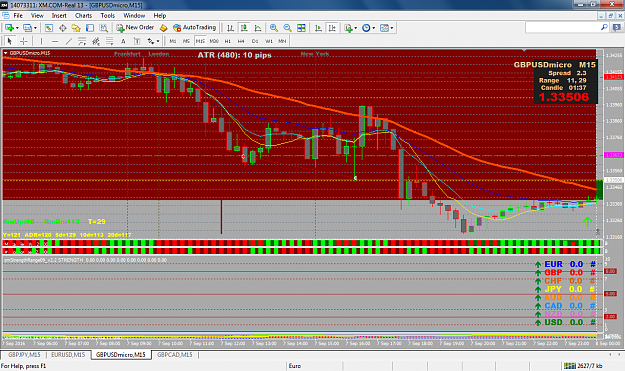The image size is (625, 371).
Task: Switch timeframe to M5
Action: 186,41
